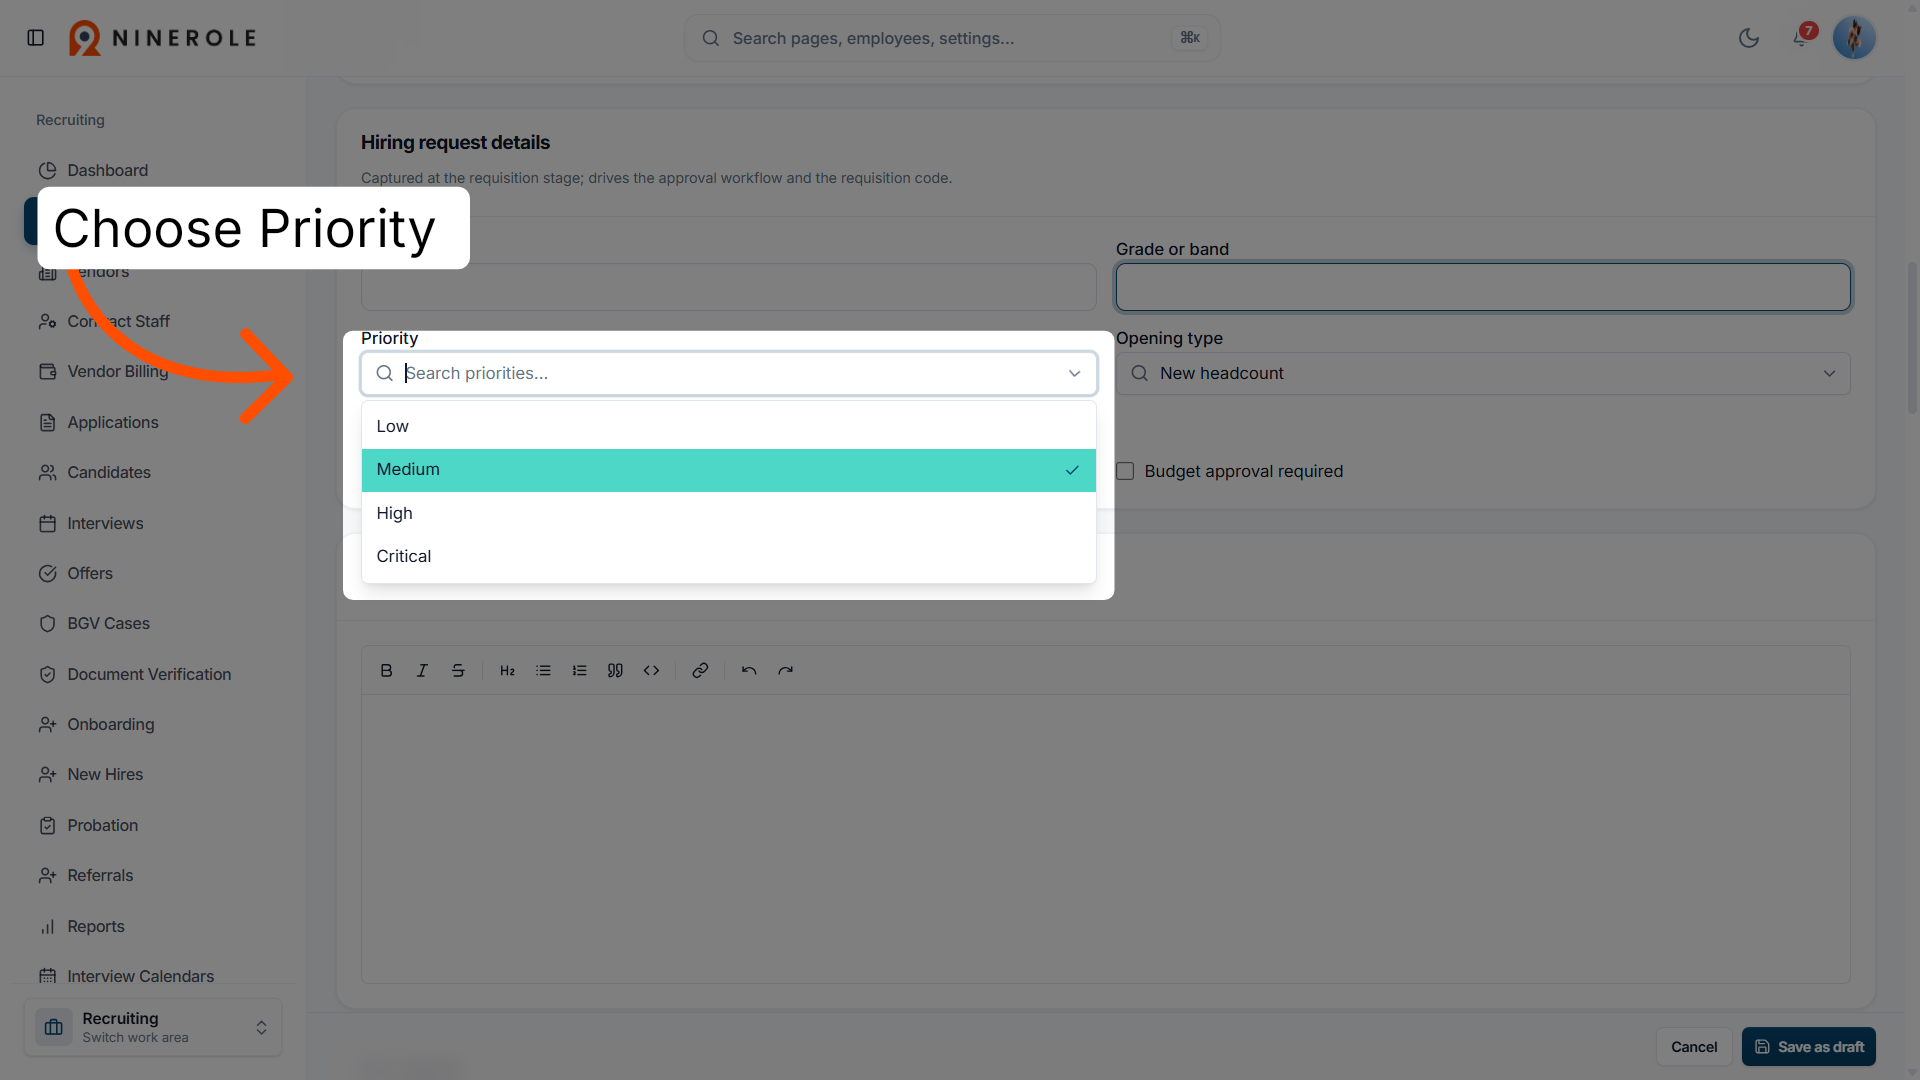Select High priority option
The image size is (1920, 1080).
(728, 514)
